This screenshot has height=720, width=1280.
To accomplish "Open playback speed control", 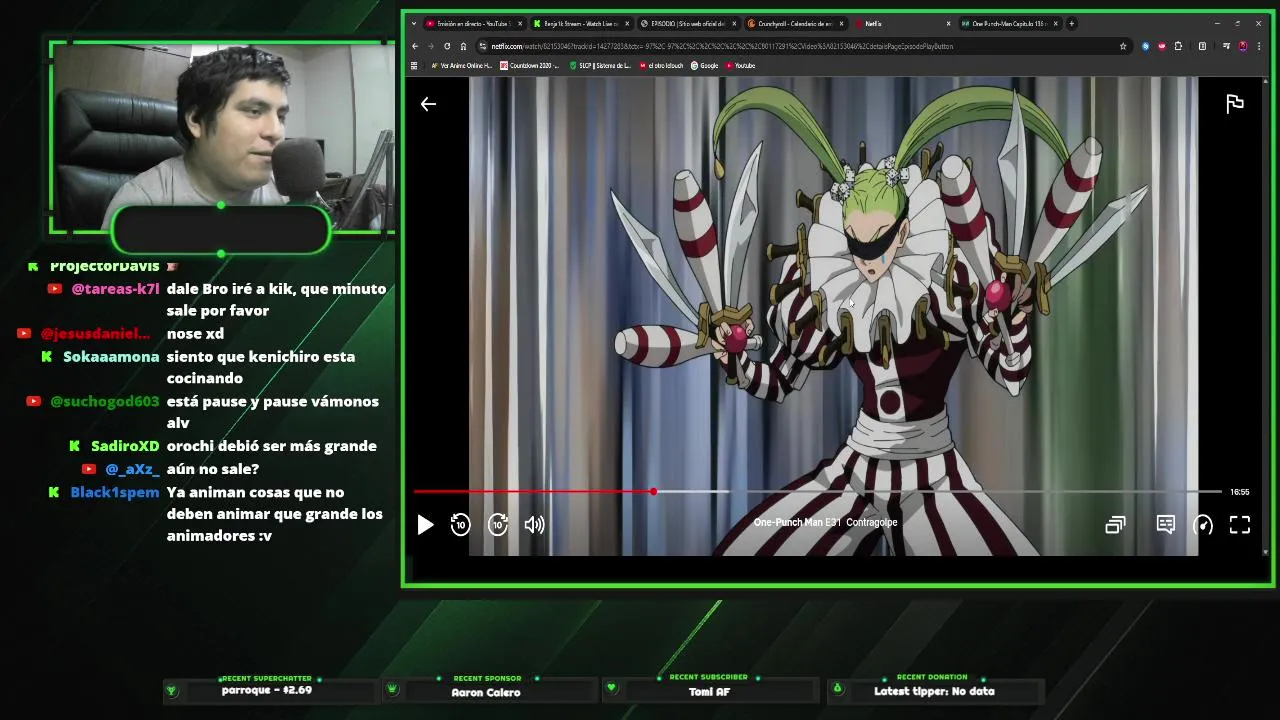I will pyautogui.click(x=1203, y=525).
